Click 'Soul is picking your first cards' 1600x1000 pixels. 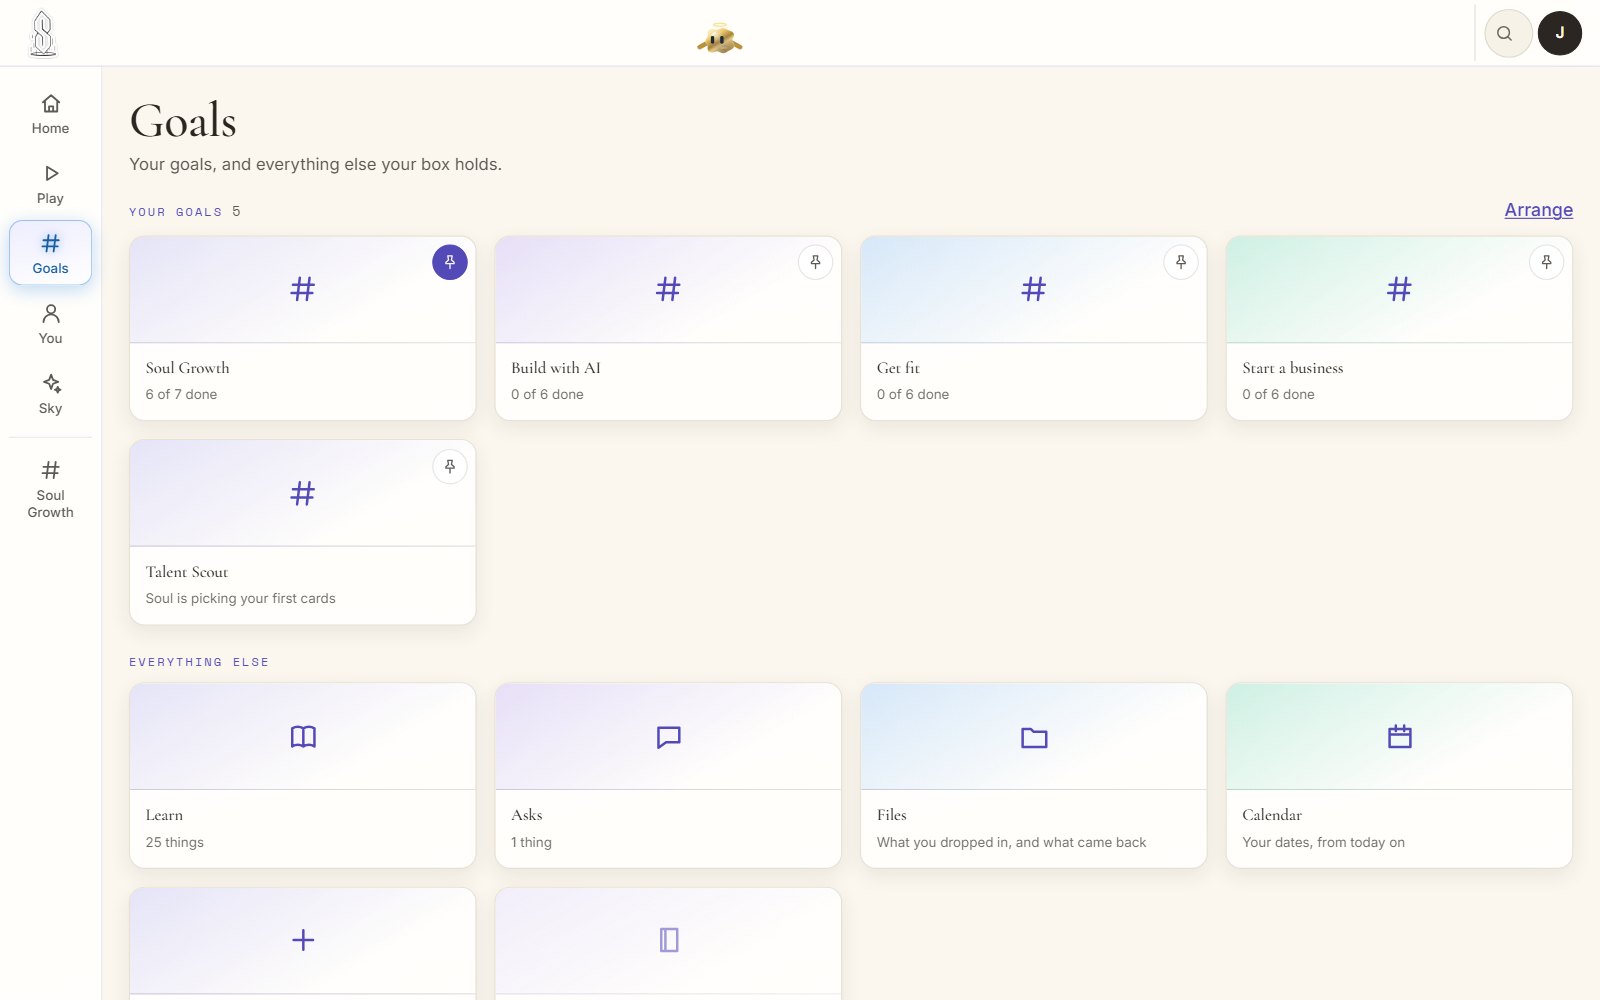pyautogui.click(x=241, y=598)
